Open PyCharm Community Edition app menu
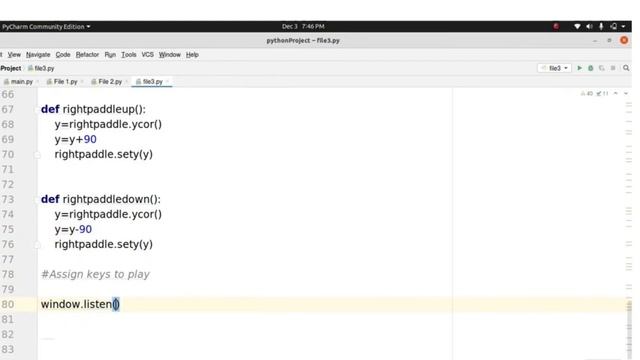Screen dimensions: 640x360 [46, 27]
